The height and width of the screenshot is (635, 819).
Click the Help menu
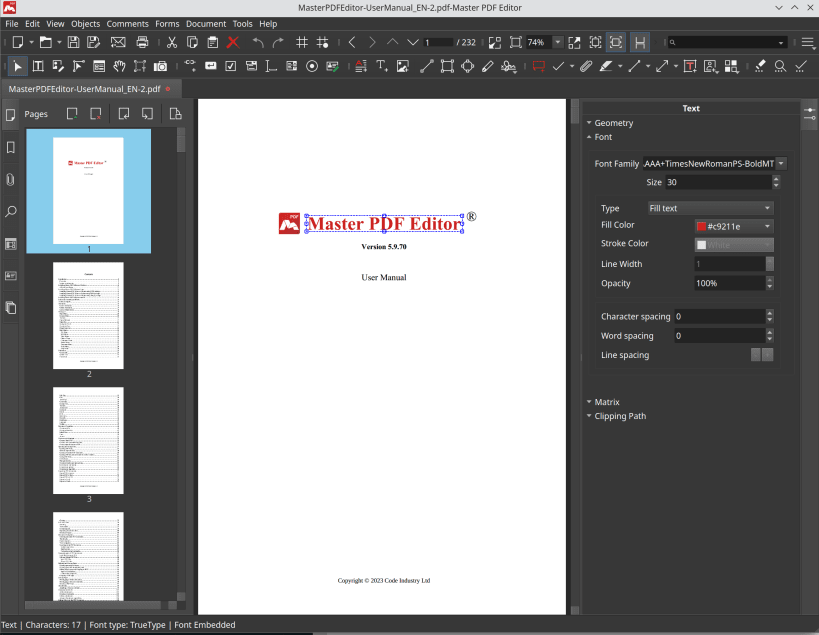coord(268,23)
